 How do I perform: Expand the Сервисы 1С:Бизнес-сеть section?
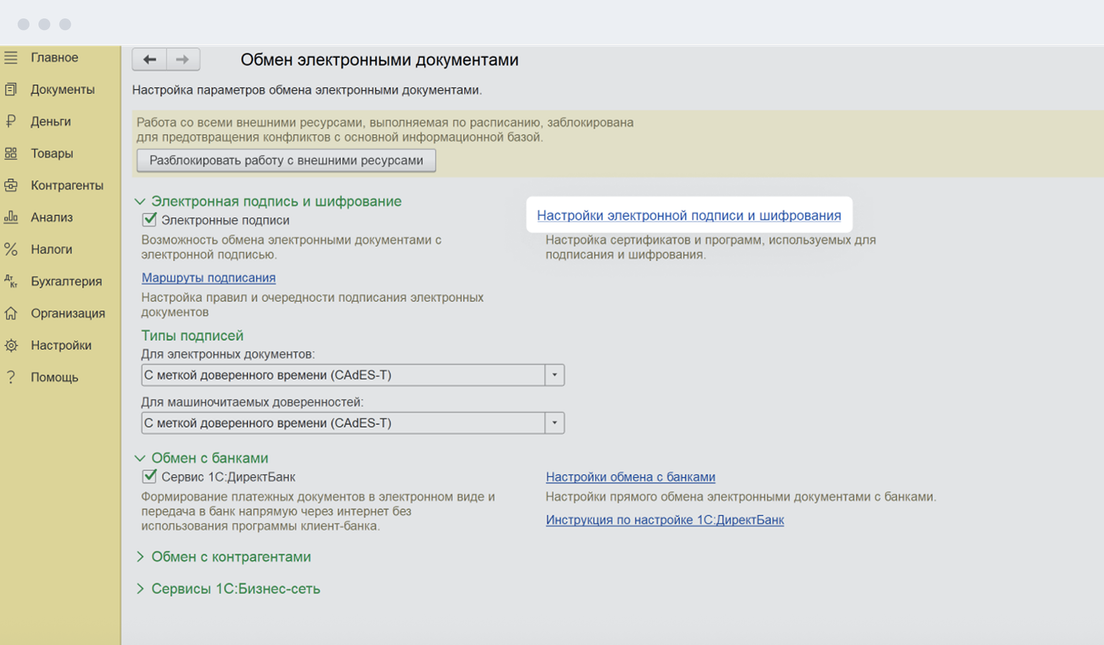tap(140, 589)
